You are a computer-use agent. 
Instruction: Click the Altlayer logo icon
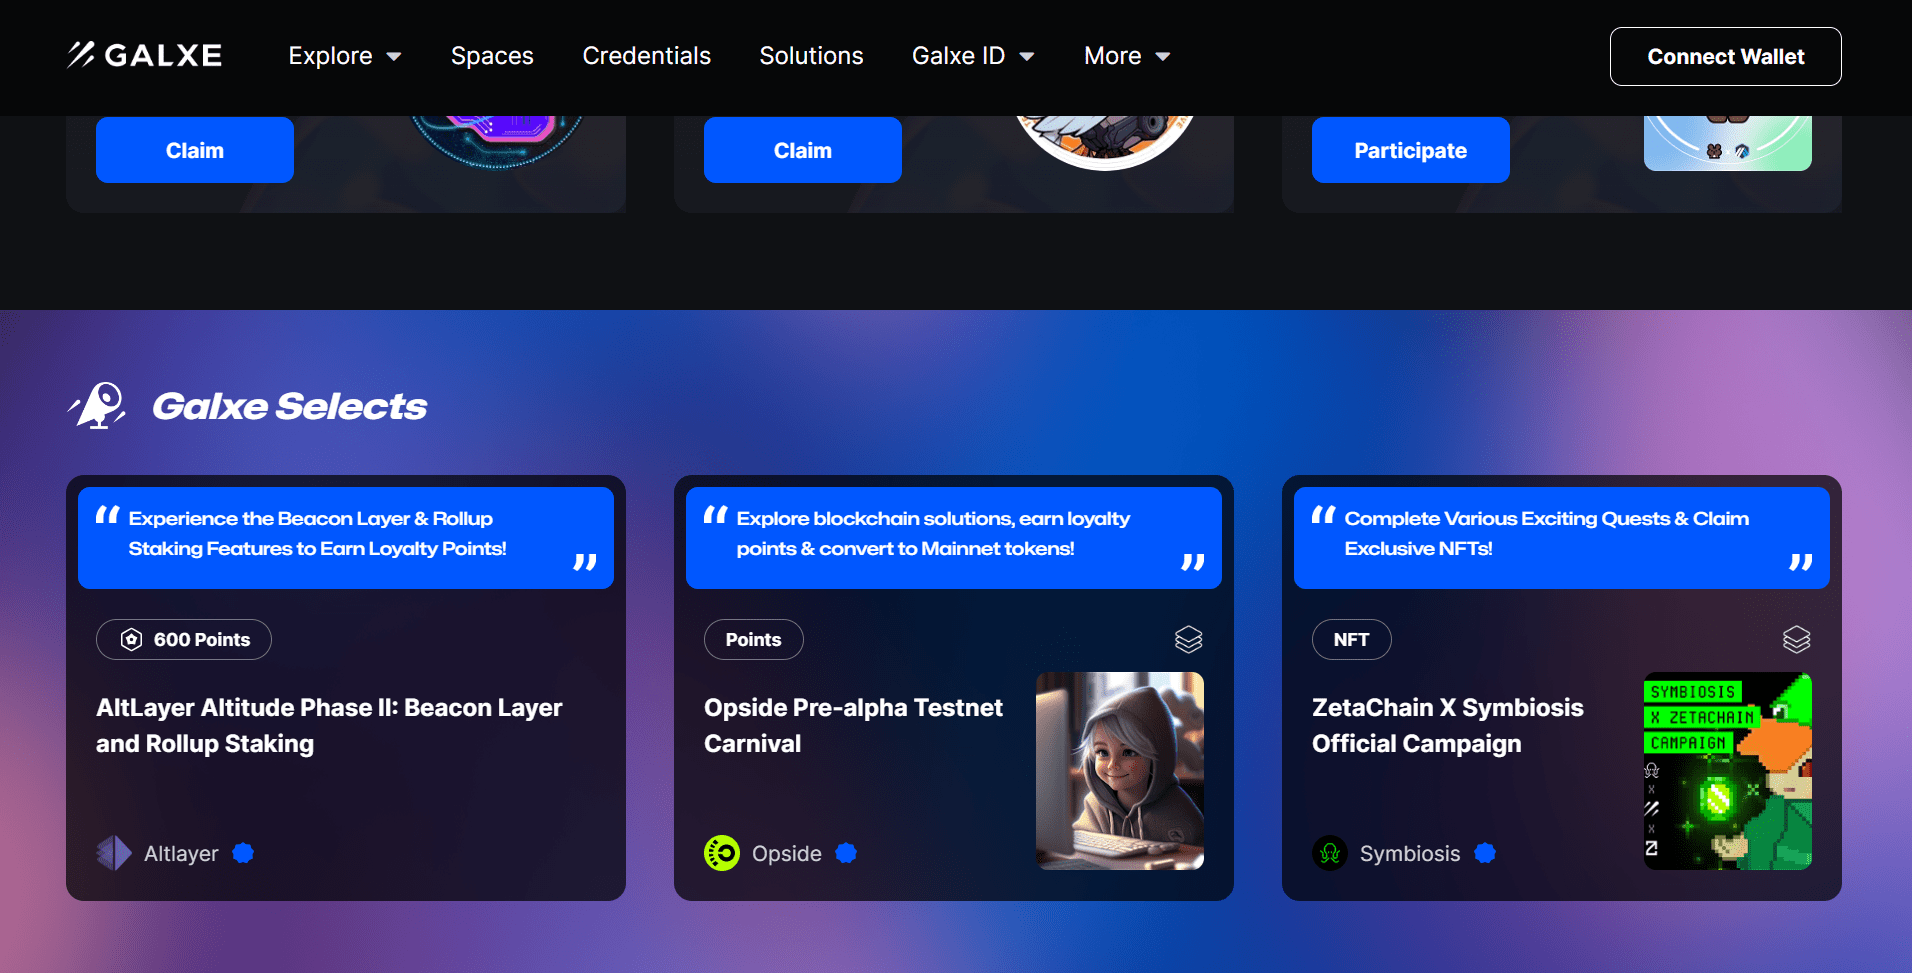(x=114, y=853)
